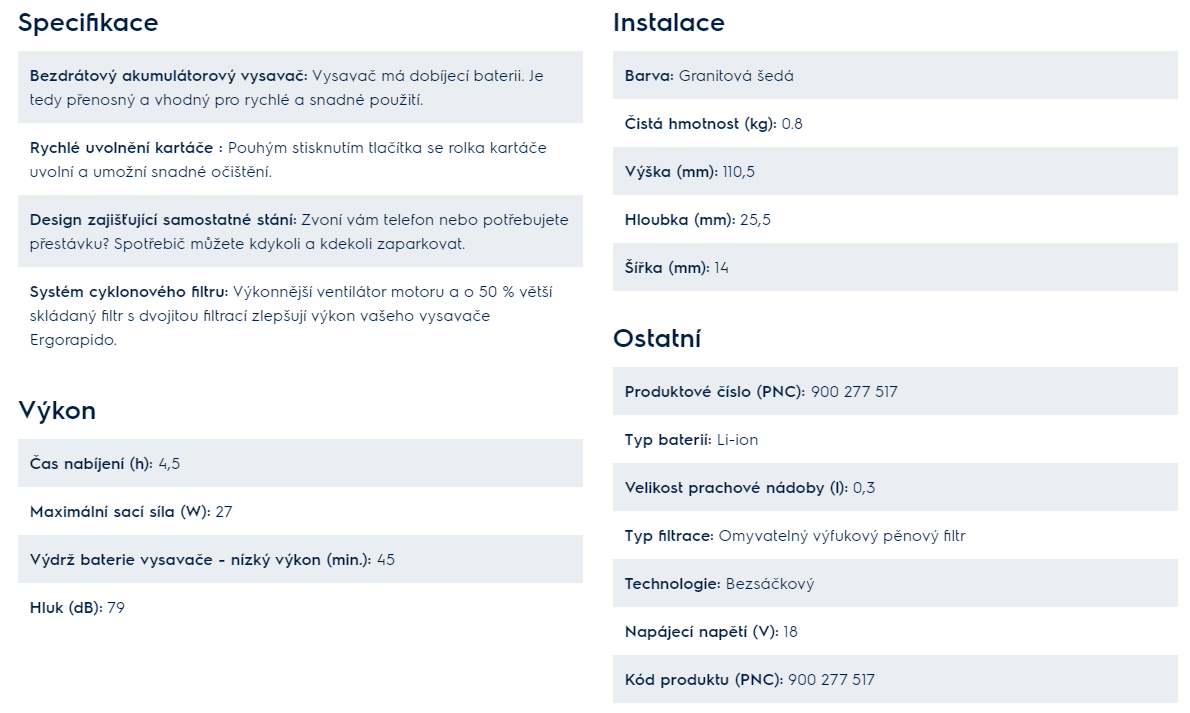Select the Barva Granitová šedá row
The width and height of the screenshot is (1190, 713).
pyautogui.click(x=896, y=75)
